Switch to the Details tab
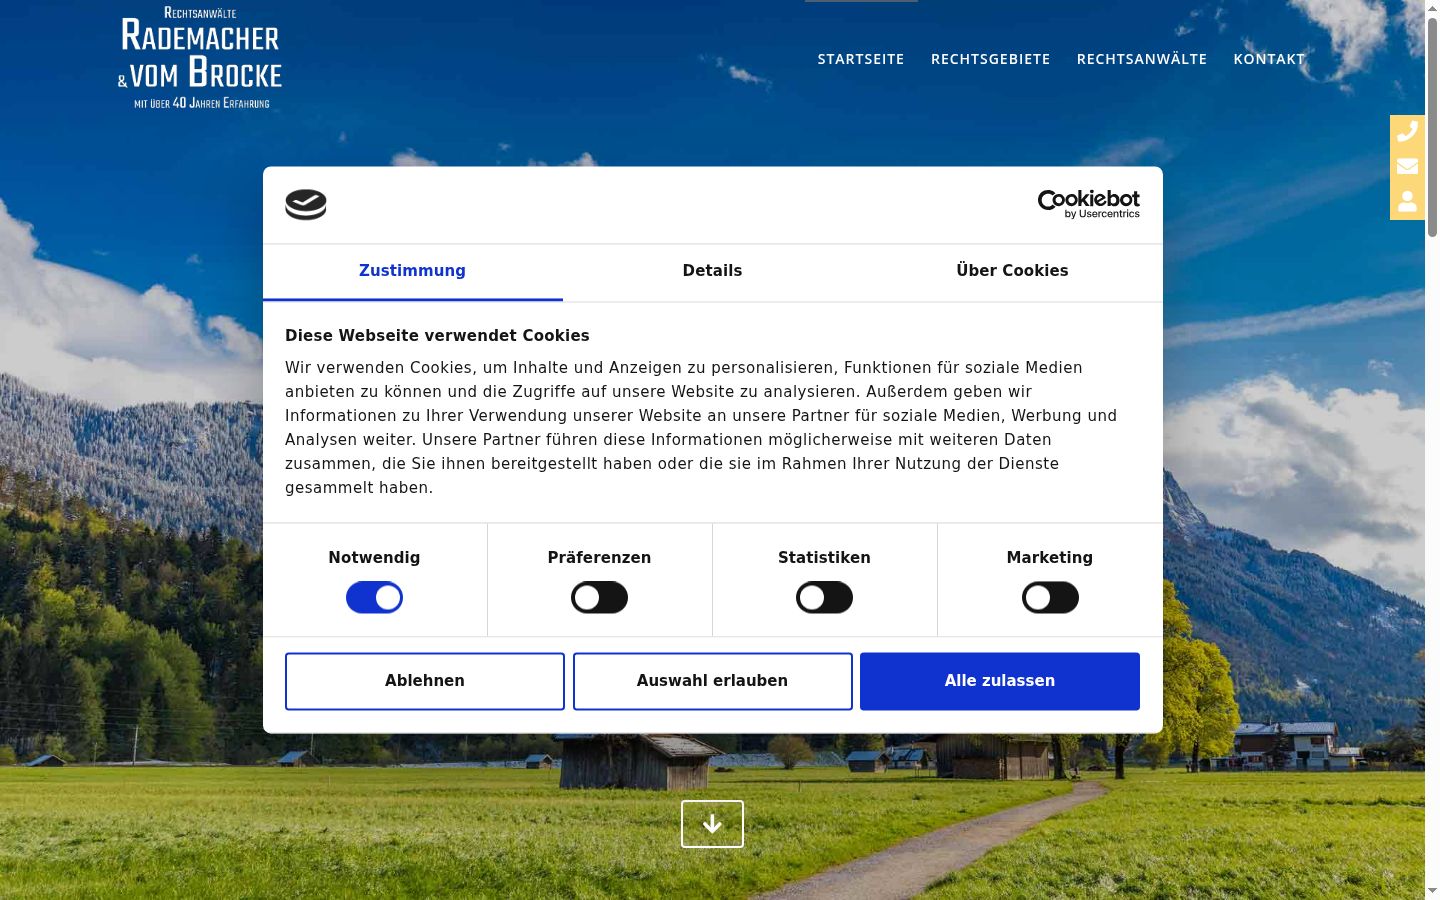 (x=712, y=271)
